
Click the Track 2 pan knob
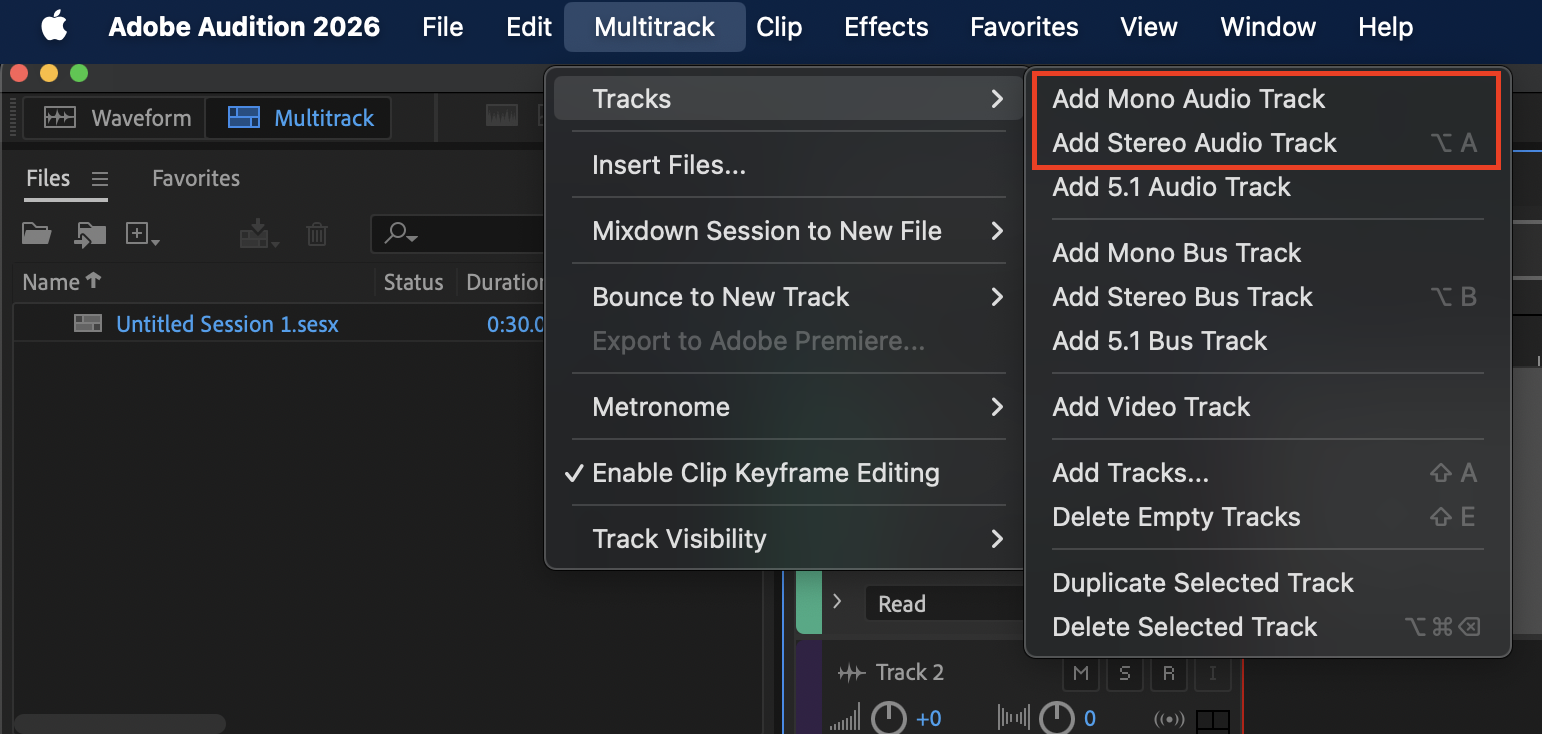[1058, 718]
